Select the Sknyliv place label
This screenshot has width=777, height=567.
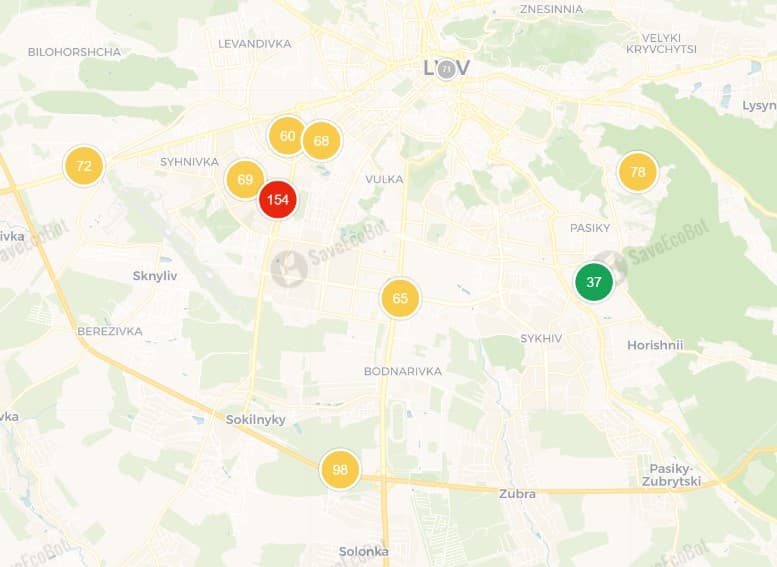pos(155,276)
